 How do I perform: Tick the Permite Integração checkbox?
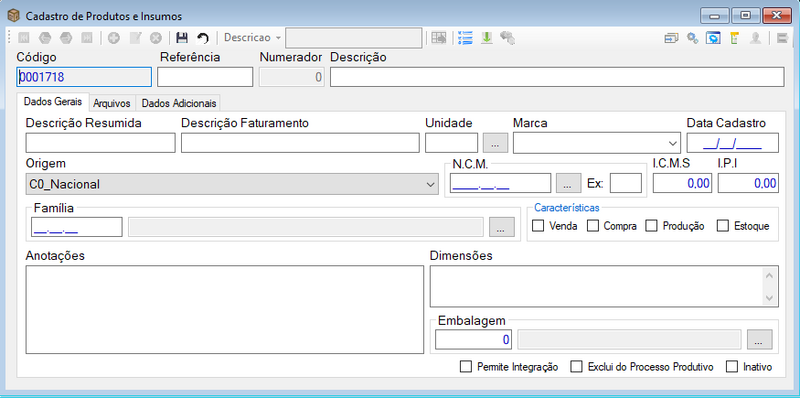click(x=466, y=366)
